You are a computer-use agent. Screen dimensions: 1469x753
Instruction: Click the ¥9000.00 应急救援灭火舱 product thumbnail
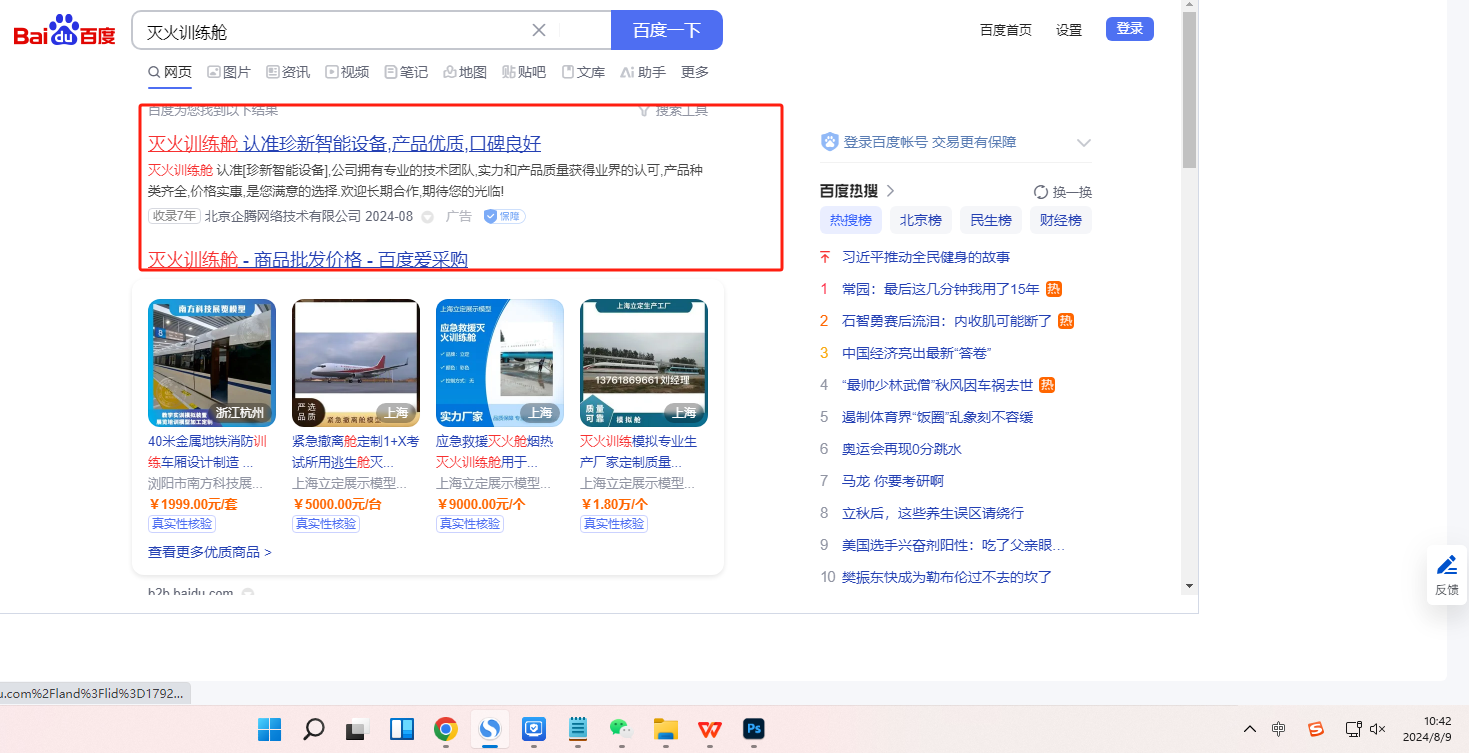click(x=499, y=363)
